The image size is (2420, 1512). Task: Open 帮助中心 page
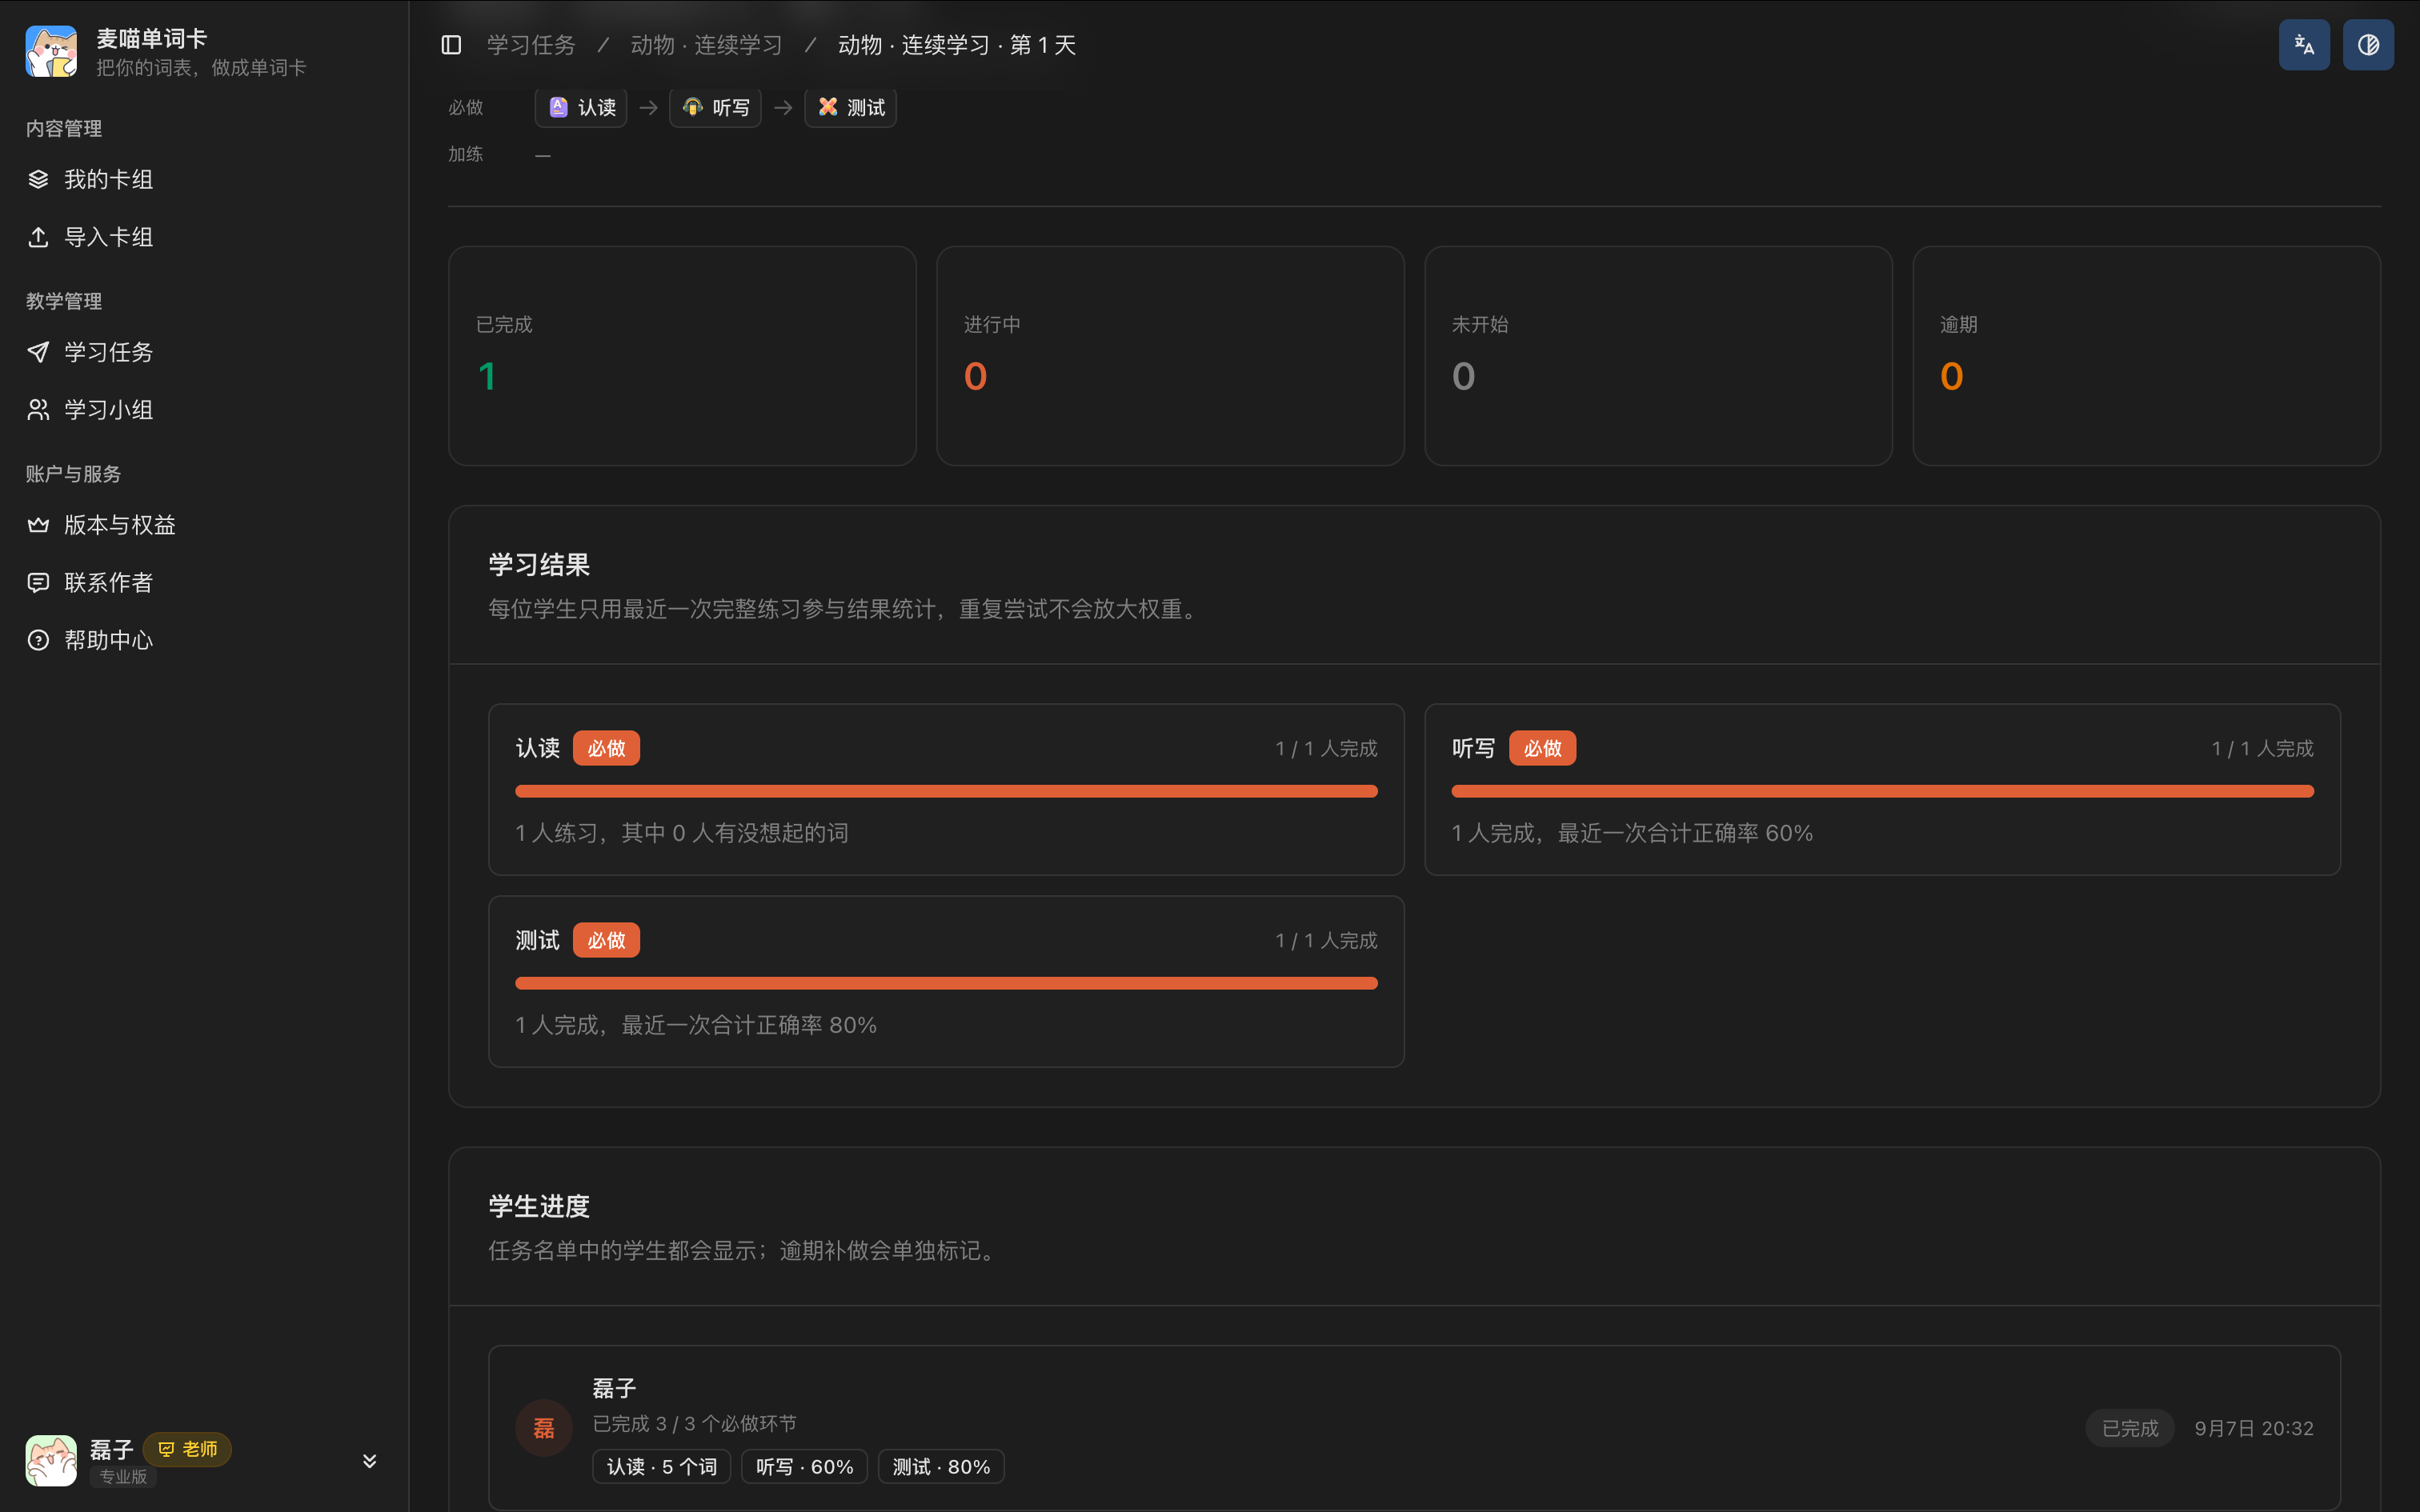[204, 640]
